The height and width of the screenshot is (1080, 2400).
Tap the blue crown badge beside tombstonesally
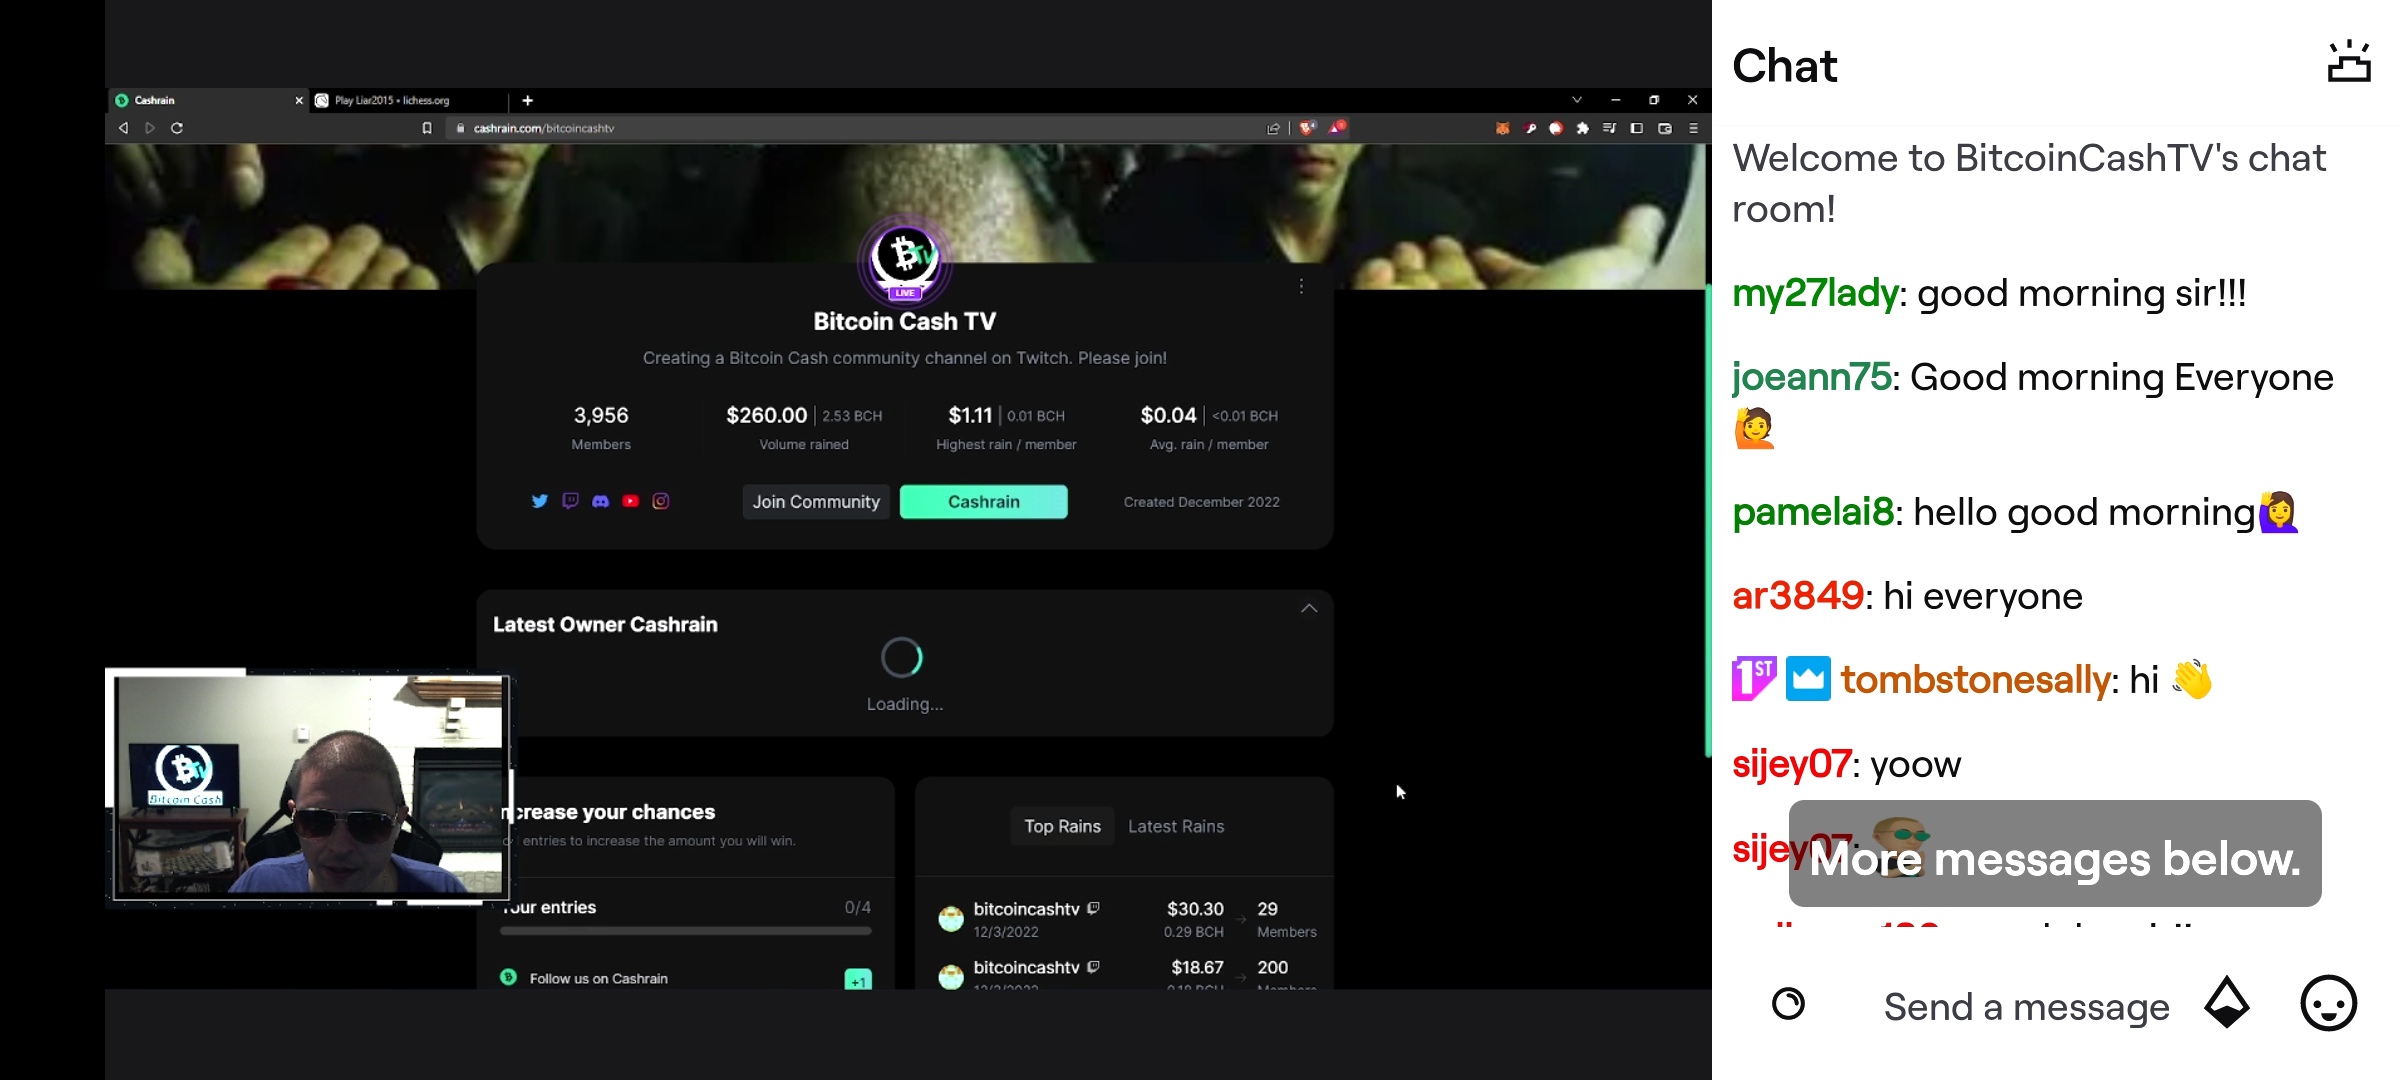point(1808,679)
